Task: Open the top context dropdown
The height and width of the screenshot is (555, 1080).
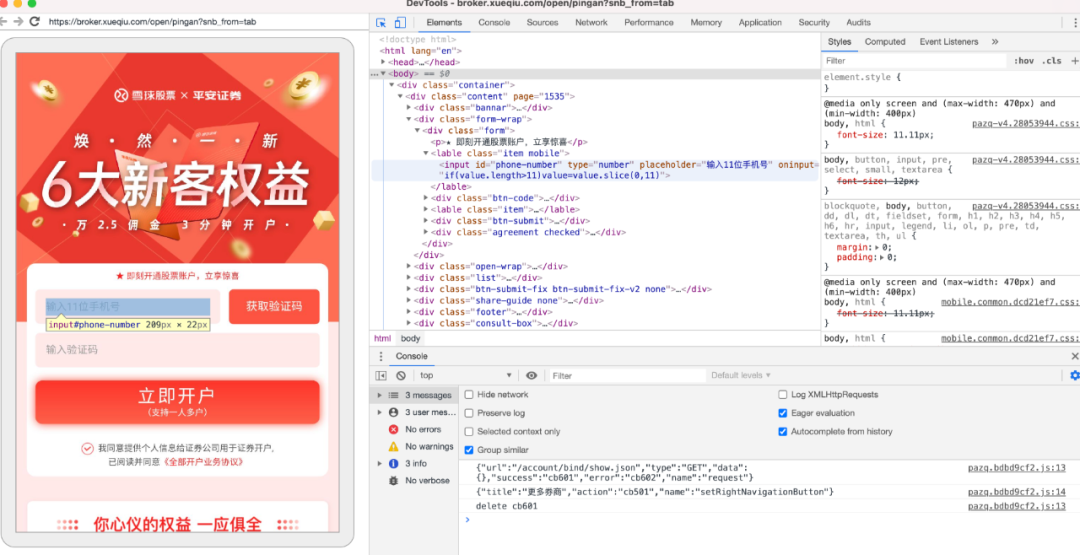Action: (466, 375)
